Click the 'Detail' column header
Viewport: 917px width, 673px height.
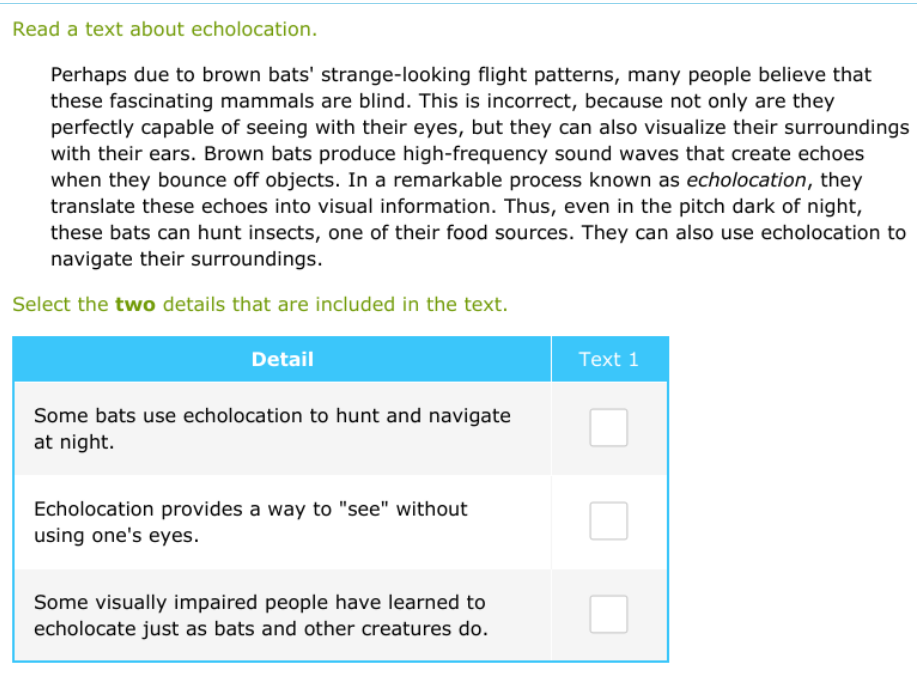[x=282, y=359]
